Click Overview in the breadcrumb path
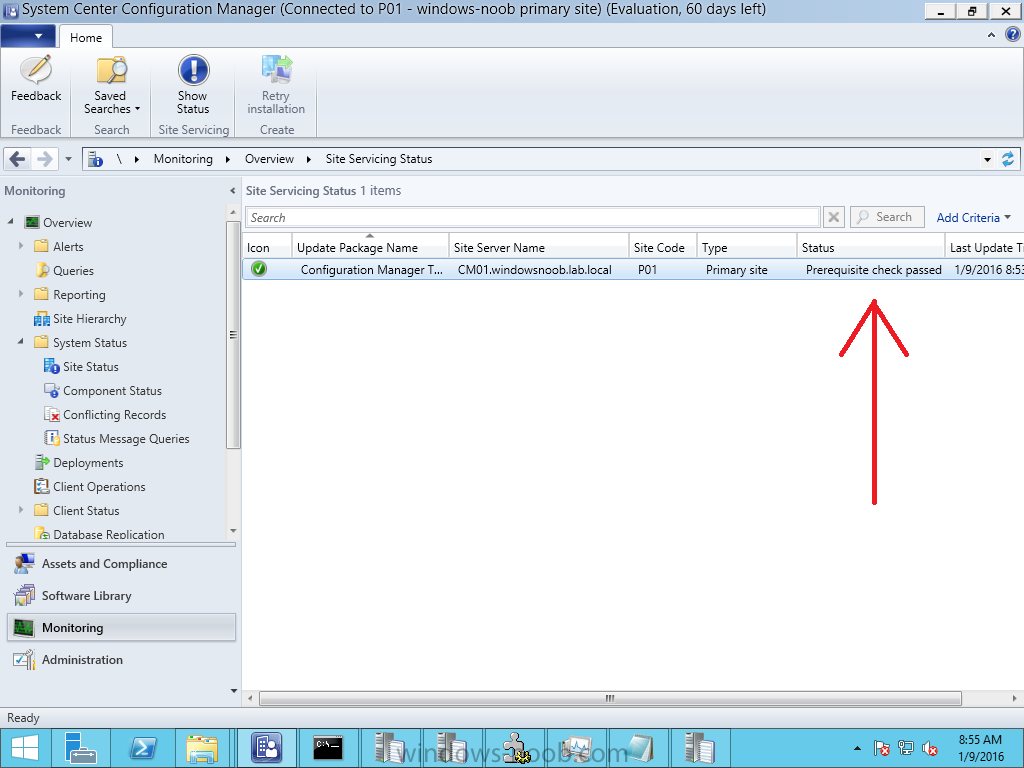 coord(269,159)
